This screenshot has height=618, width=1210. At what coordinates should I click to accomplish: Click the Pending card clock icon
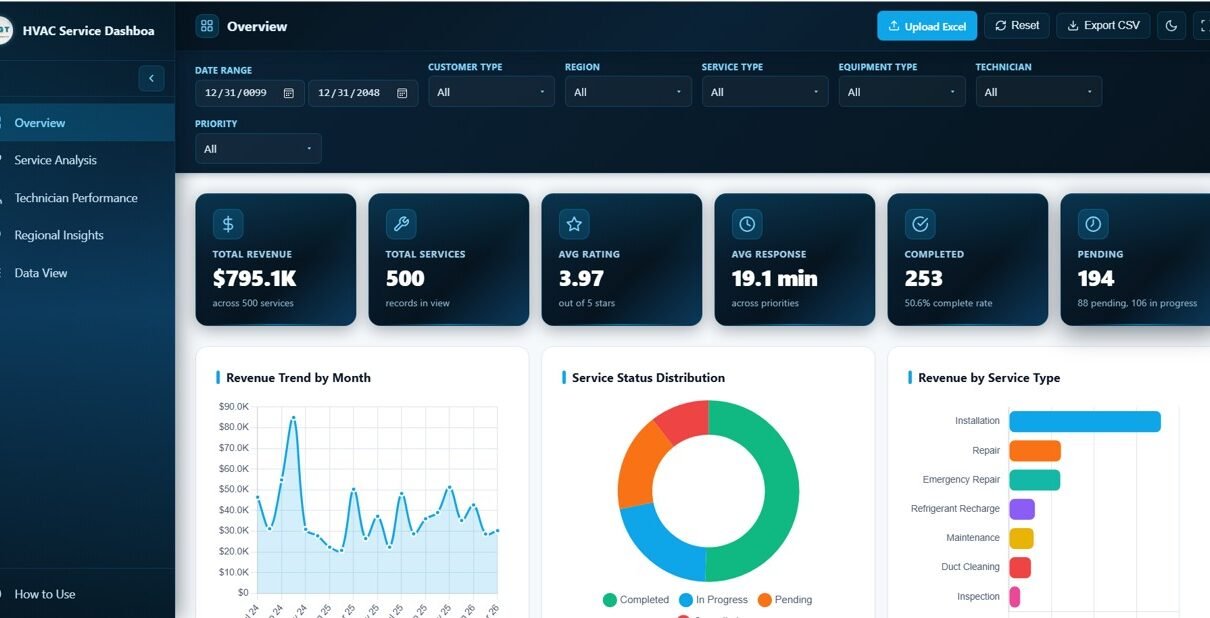point(1093,224)
